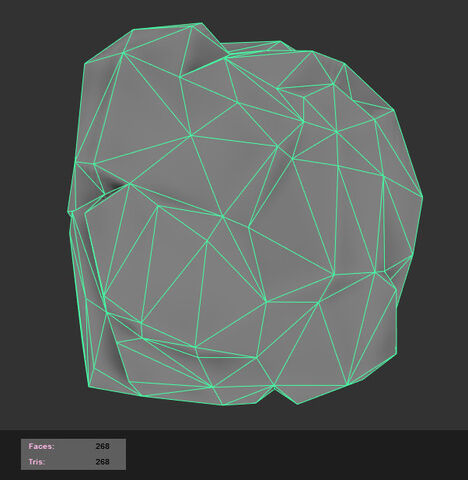This screenshot has height=480, width=468.
Task: Select the topmost vertex of the mesh
Action: (x=201, y=23)
